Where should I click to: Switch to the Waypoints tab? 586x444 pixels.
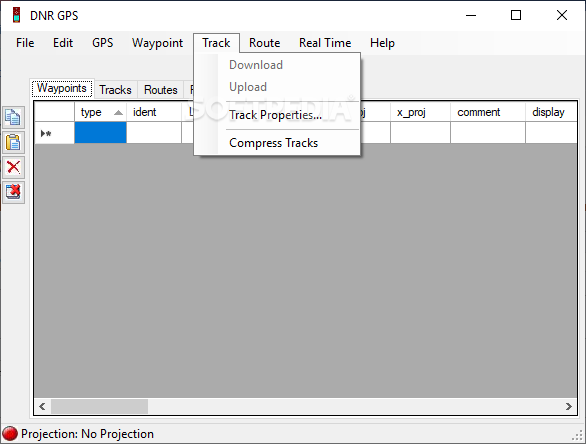(62, 88)
